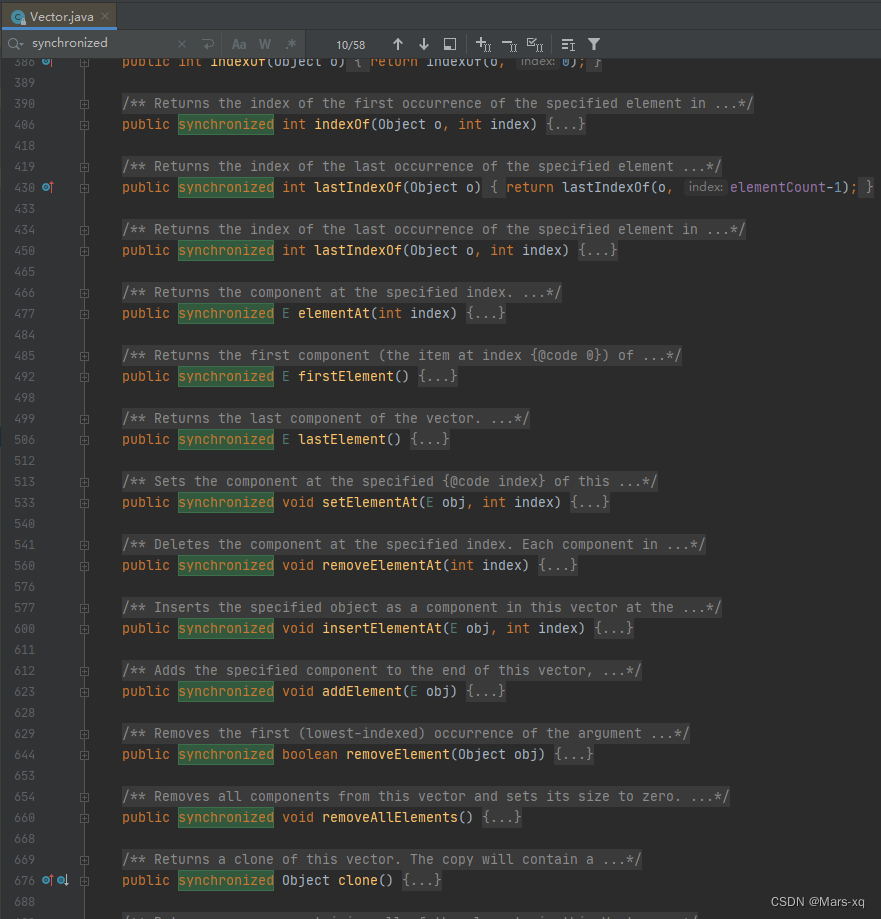This screenshot has height=919, width=881.
Task: Toggle the match case (Aa) option
Action: (239, 44)
